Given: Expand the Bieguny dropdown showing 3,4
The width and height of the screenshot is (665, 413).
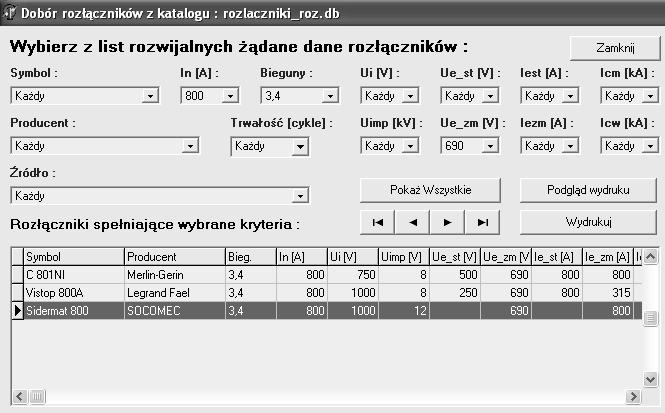Looking at the screenshot, I should [330, 96].
